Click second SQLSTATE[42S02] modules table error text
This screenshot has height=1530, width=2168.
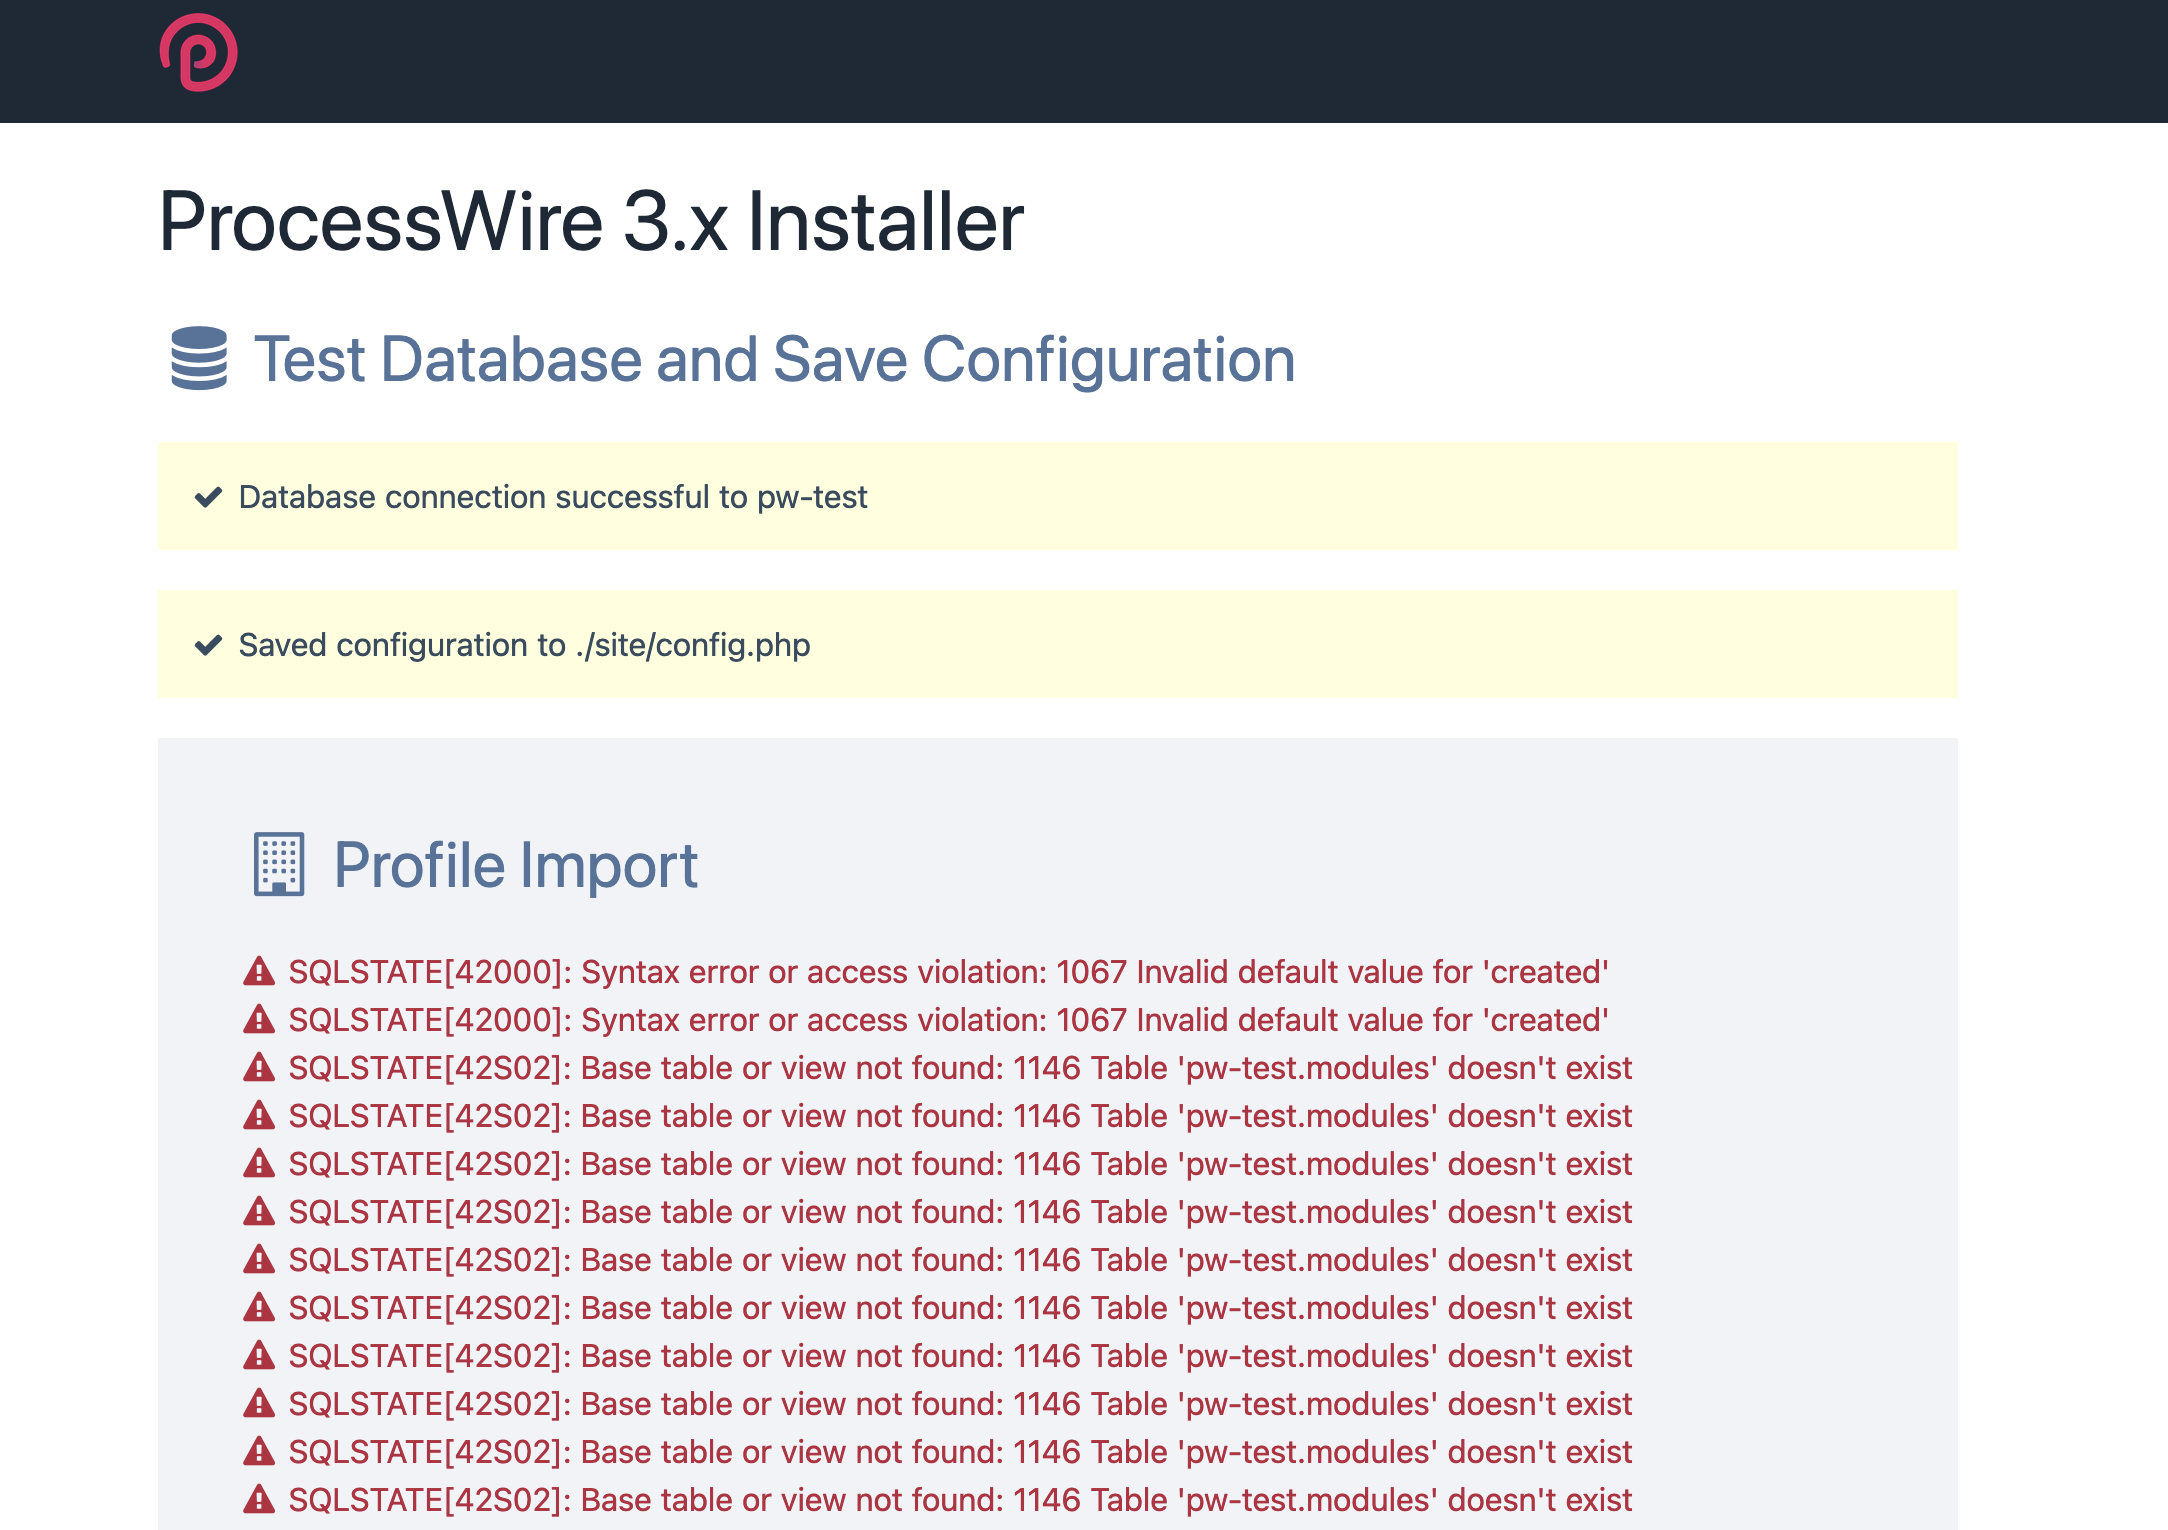(960, 1116)
